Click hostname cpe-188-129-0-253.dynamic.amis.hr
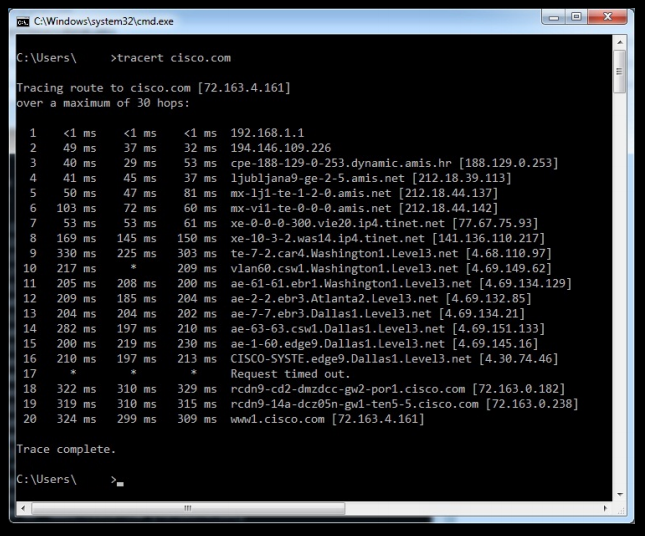The image size is (645, 536). (x=341, y=163)
